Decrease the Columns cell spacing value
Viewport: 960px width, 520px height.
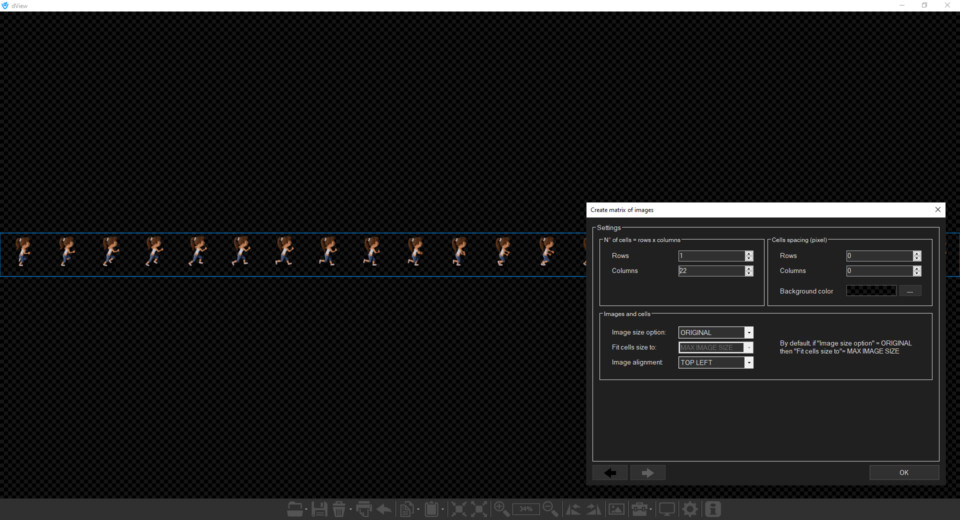click(x=917, y=273)
